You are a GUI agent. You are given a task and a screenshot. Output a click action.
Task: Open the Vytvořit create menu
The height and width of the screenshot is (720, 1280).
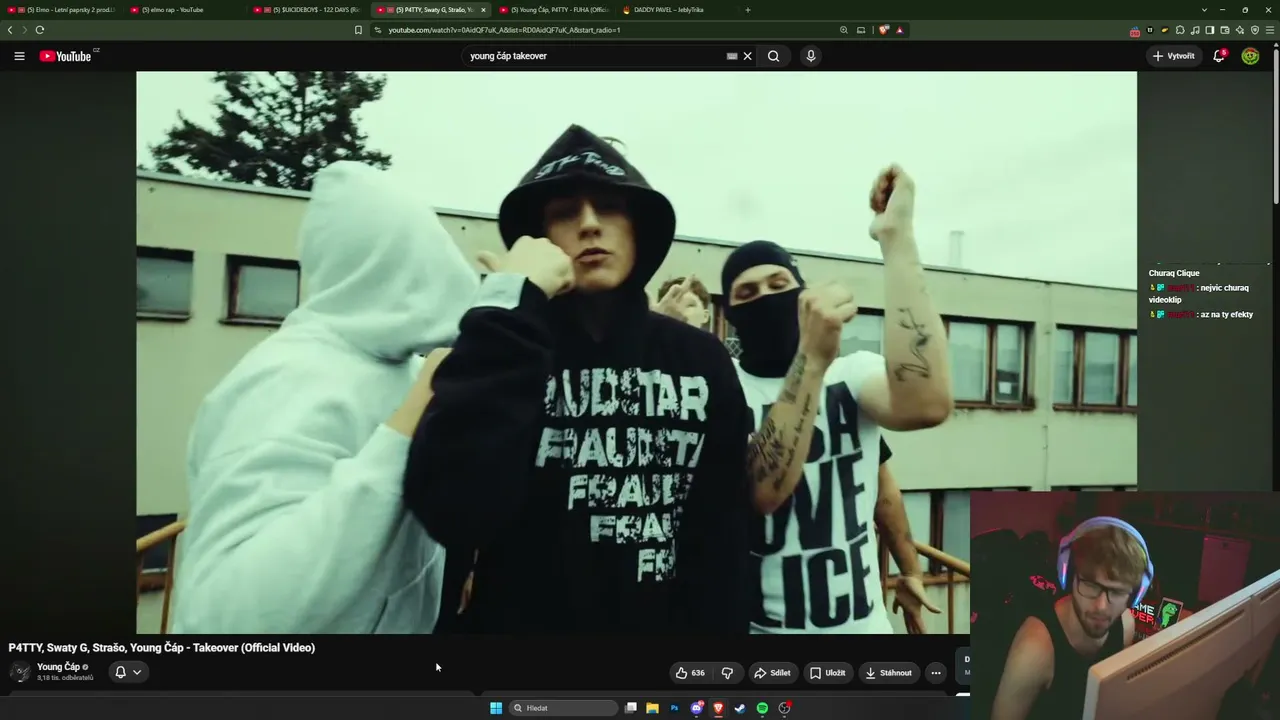point(1173,56)
